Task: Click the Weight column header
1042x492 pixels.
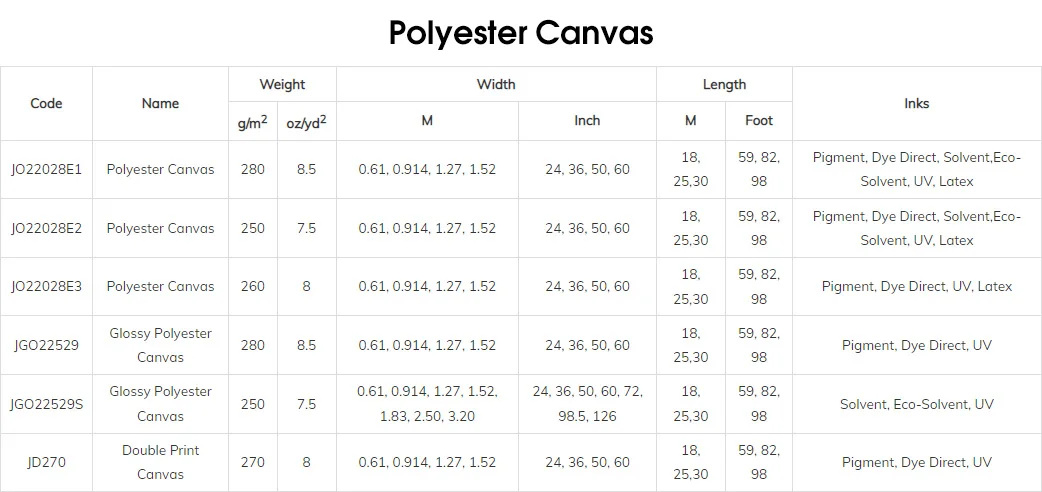Action: point(282,85)
